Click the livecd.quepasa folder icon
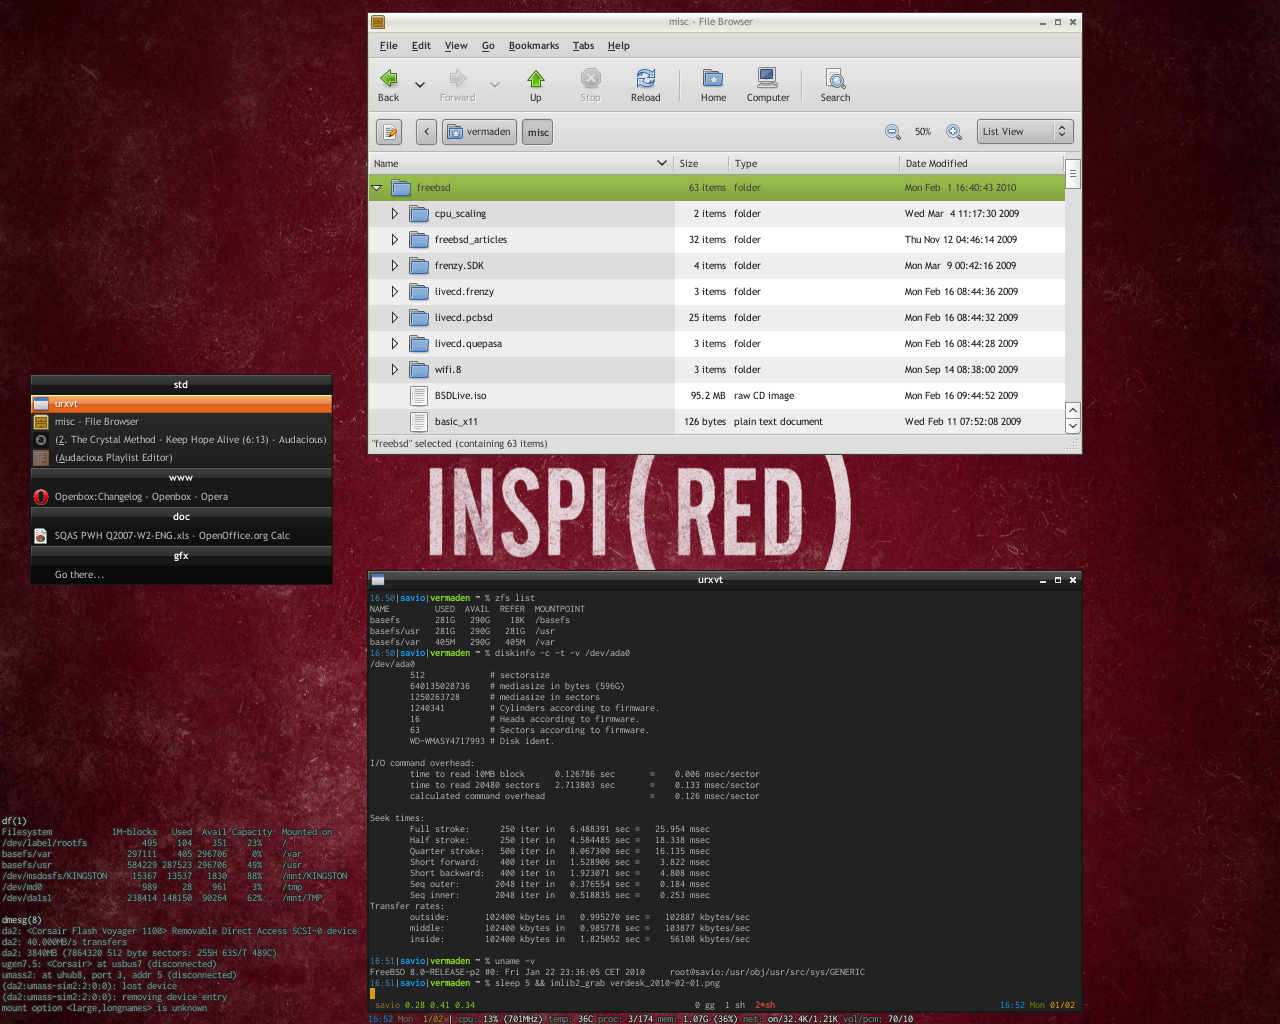Screen dimensions: 1280x1024 [x=419, y=344]
